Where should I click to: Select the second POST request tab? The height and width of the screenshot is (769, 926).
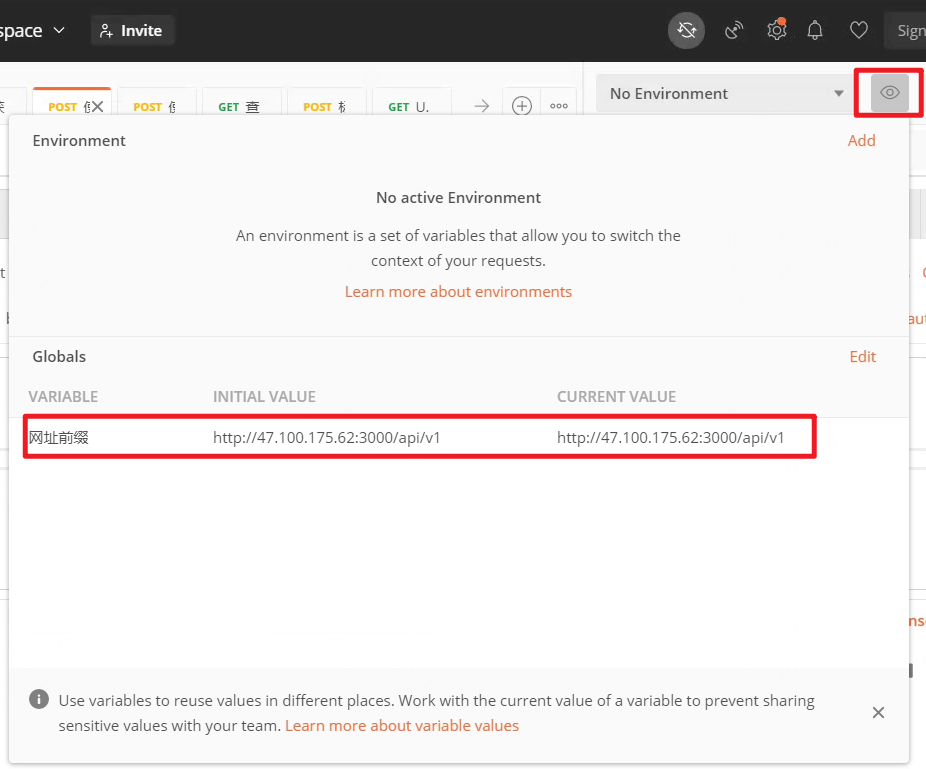[x=155, y=107]
